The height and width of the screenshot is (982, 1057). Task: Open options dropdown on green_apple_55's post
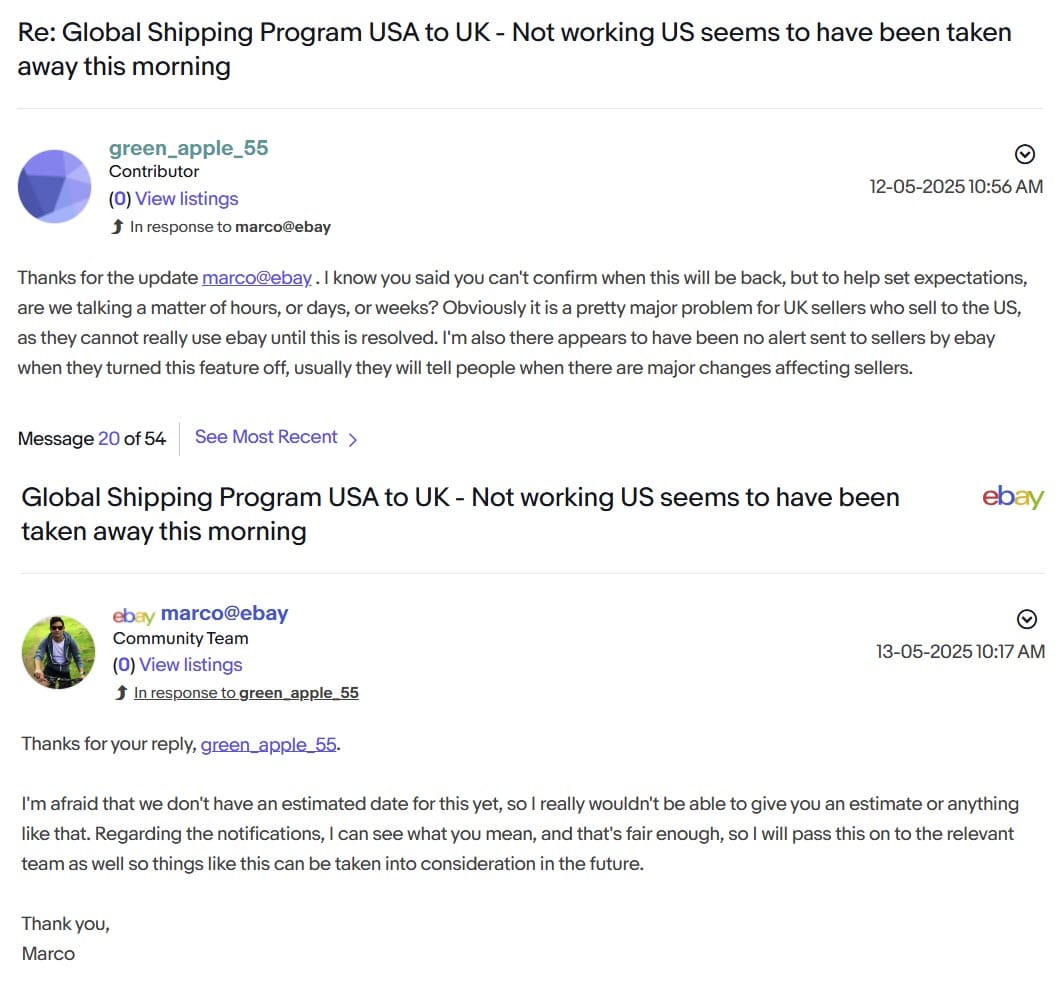click(x=1024, y=154)
